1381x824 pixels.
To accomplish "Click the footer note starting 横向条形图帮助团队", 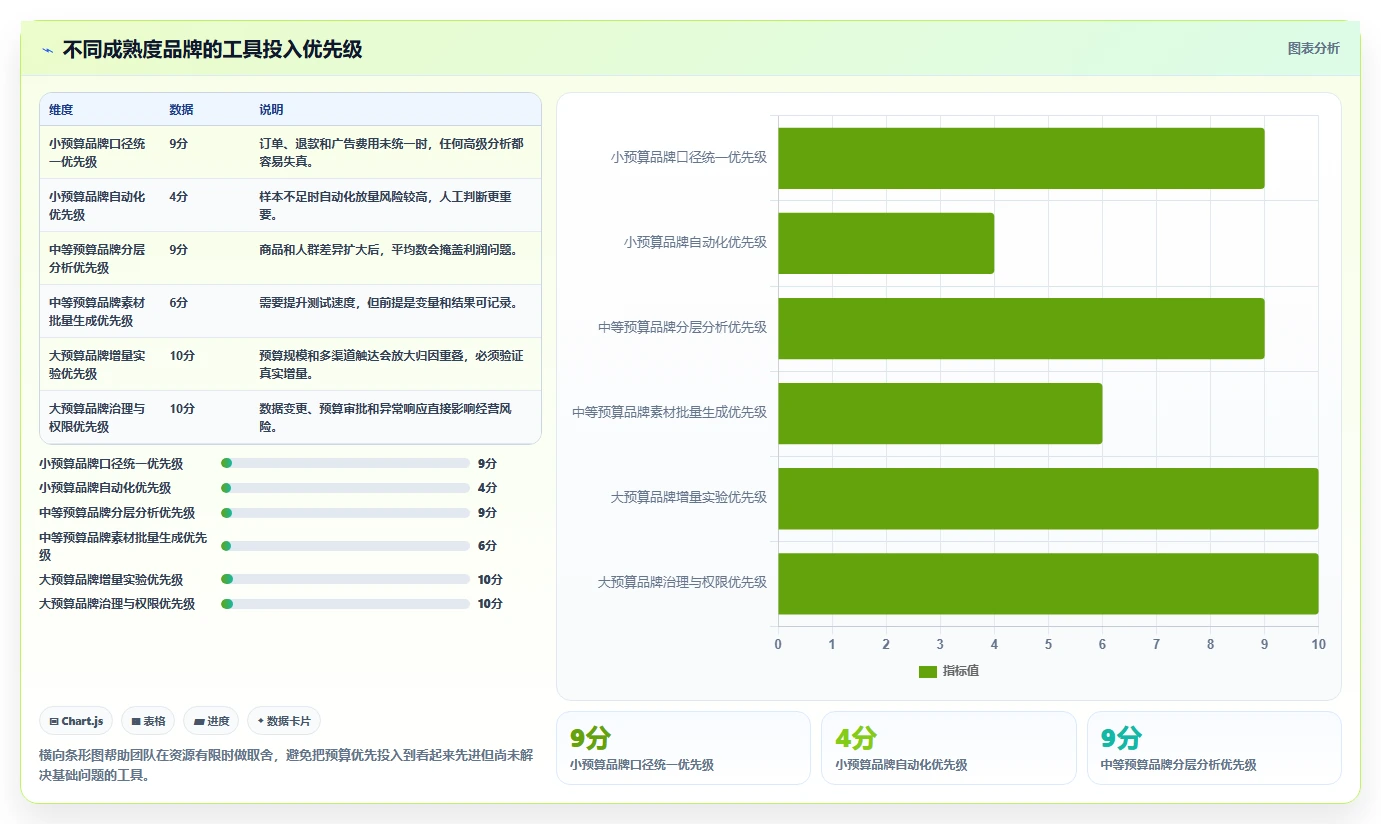I will tap(286, 765).
